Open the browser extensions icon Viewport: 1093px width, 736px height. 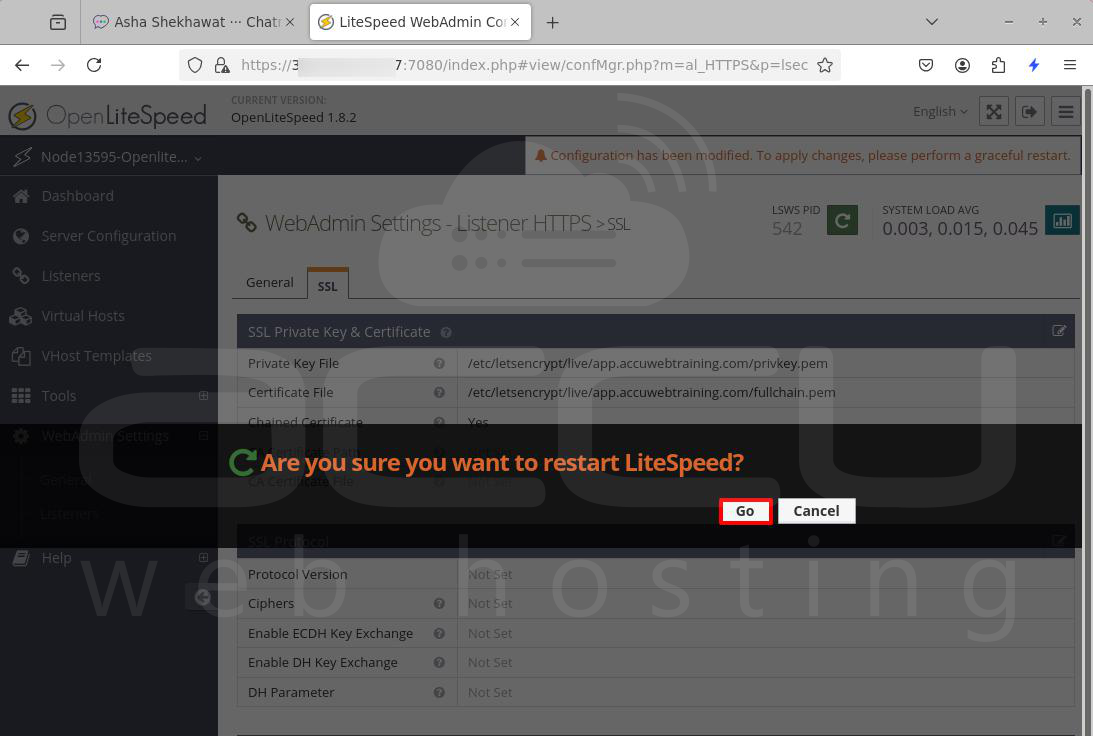coord(998,65)
